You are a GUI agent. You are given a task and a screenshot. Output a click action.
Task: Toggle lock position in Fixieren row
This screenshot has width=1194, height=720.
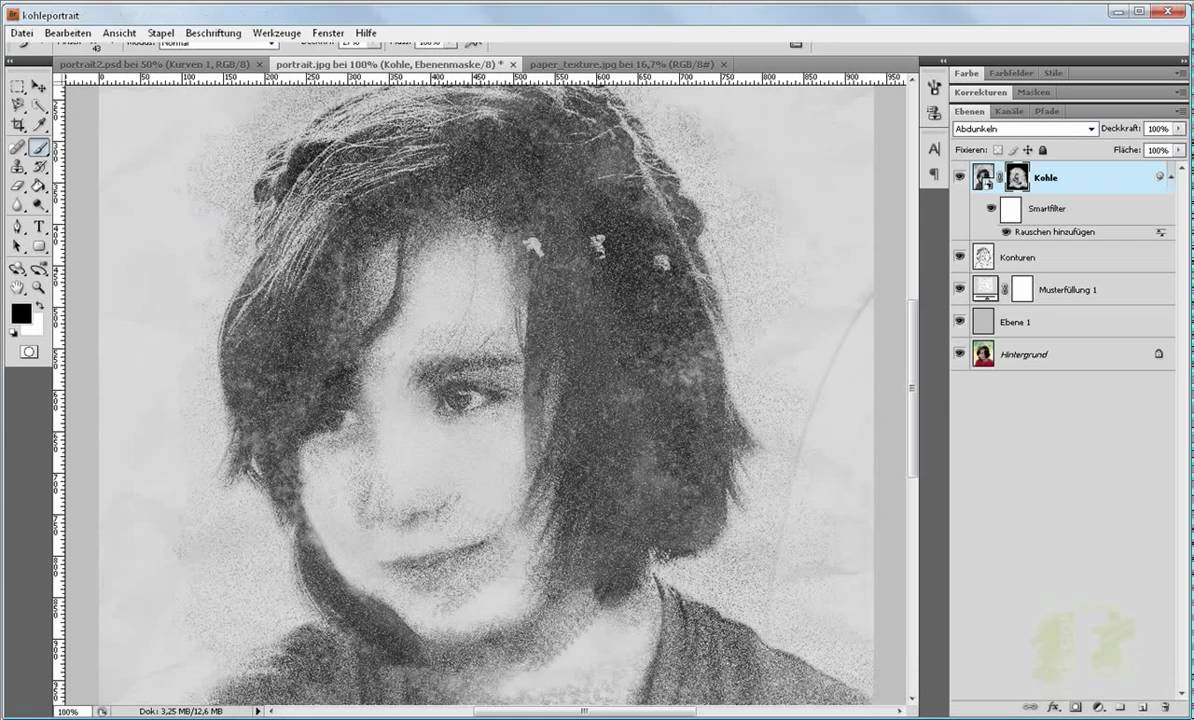click(1028, 150)
